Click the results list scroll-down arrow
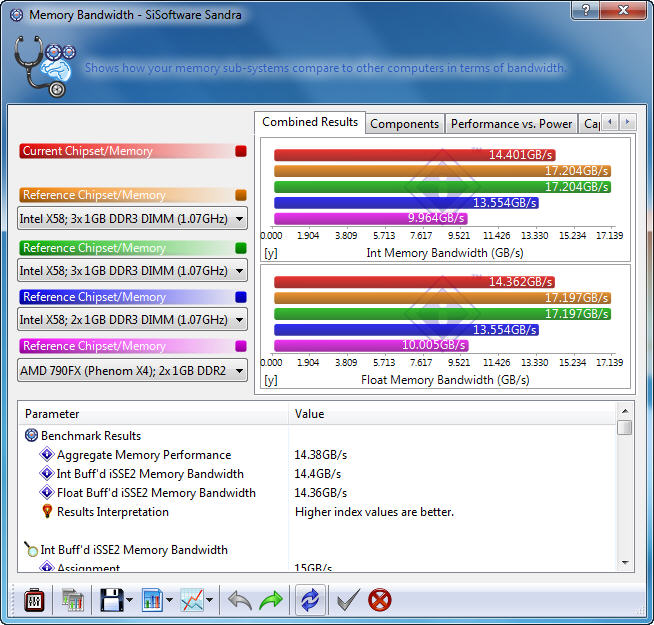The width and height of the screenshot is (654, 625). pyautogui.click(x=625, y=563)
